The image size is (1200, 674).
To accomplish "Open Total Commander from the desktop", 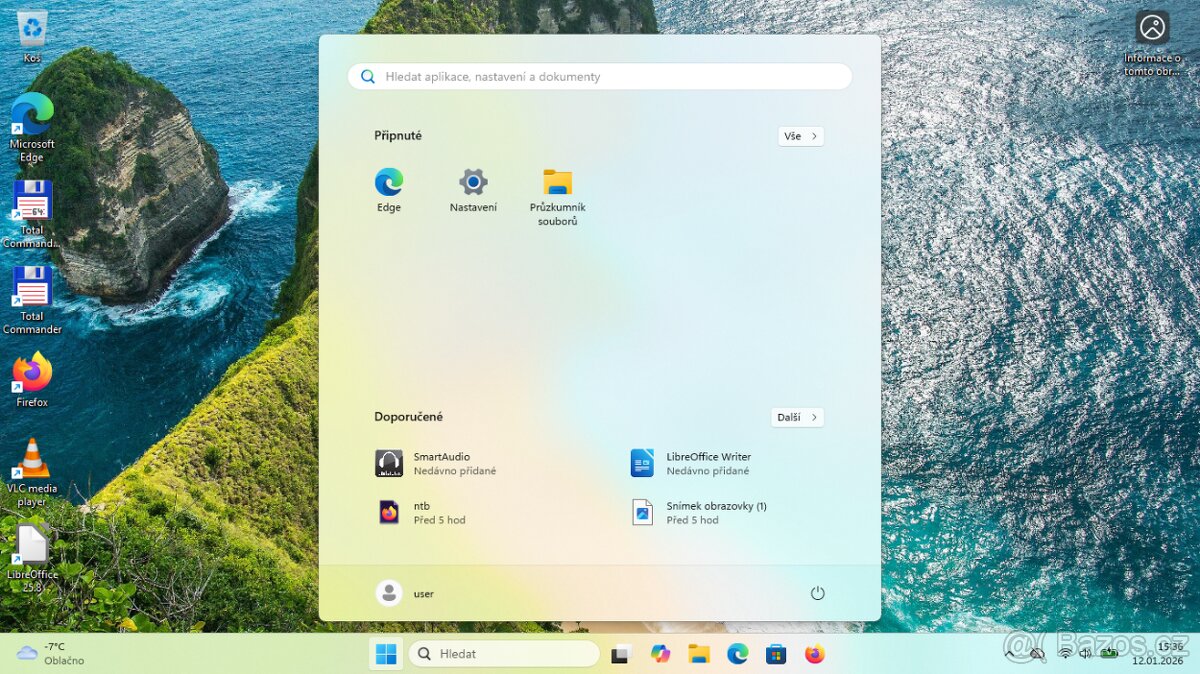I will pos(31,295).
